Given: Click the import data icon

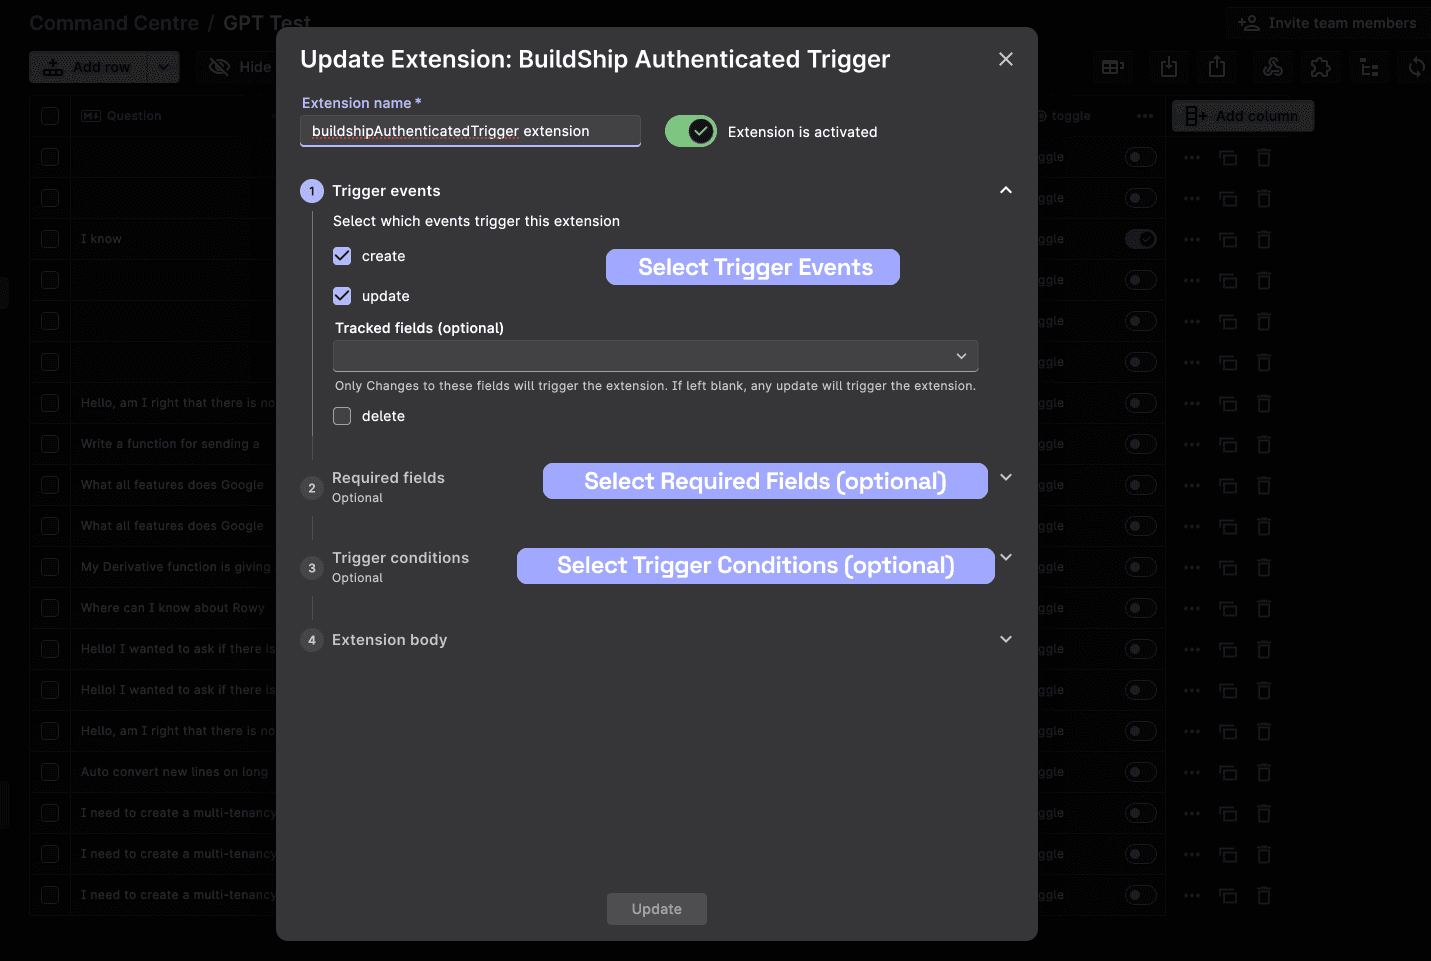Looking at the screenshot, I should (1168, 67).
